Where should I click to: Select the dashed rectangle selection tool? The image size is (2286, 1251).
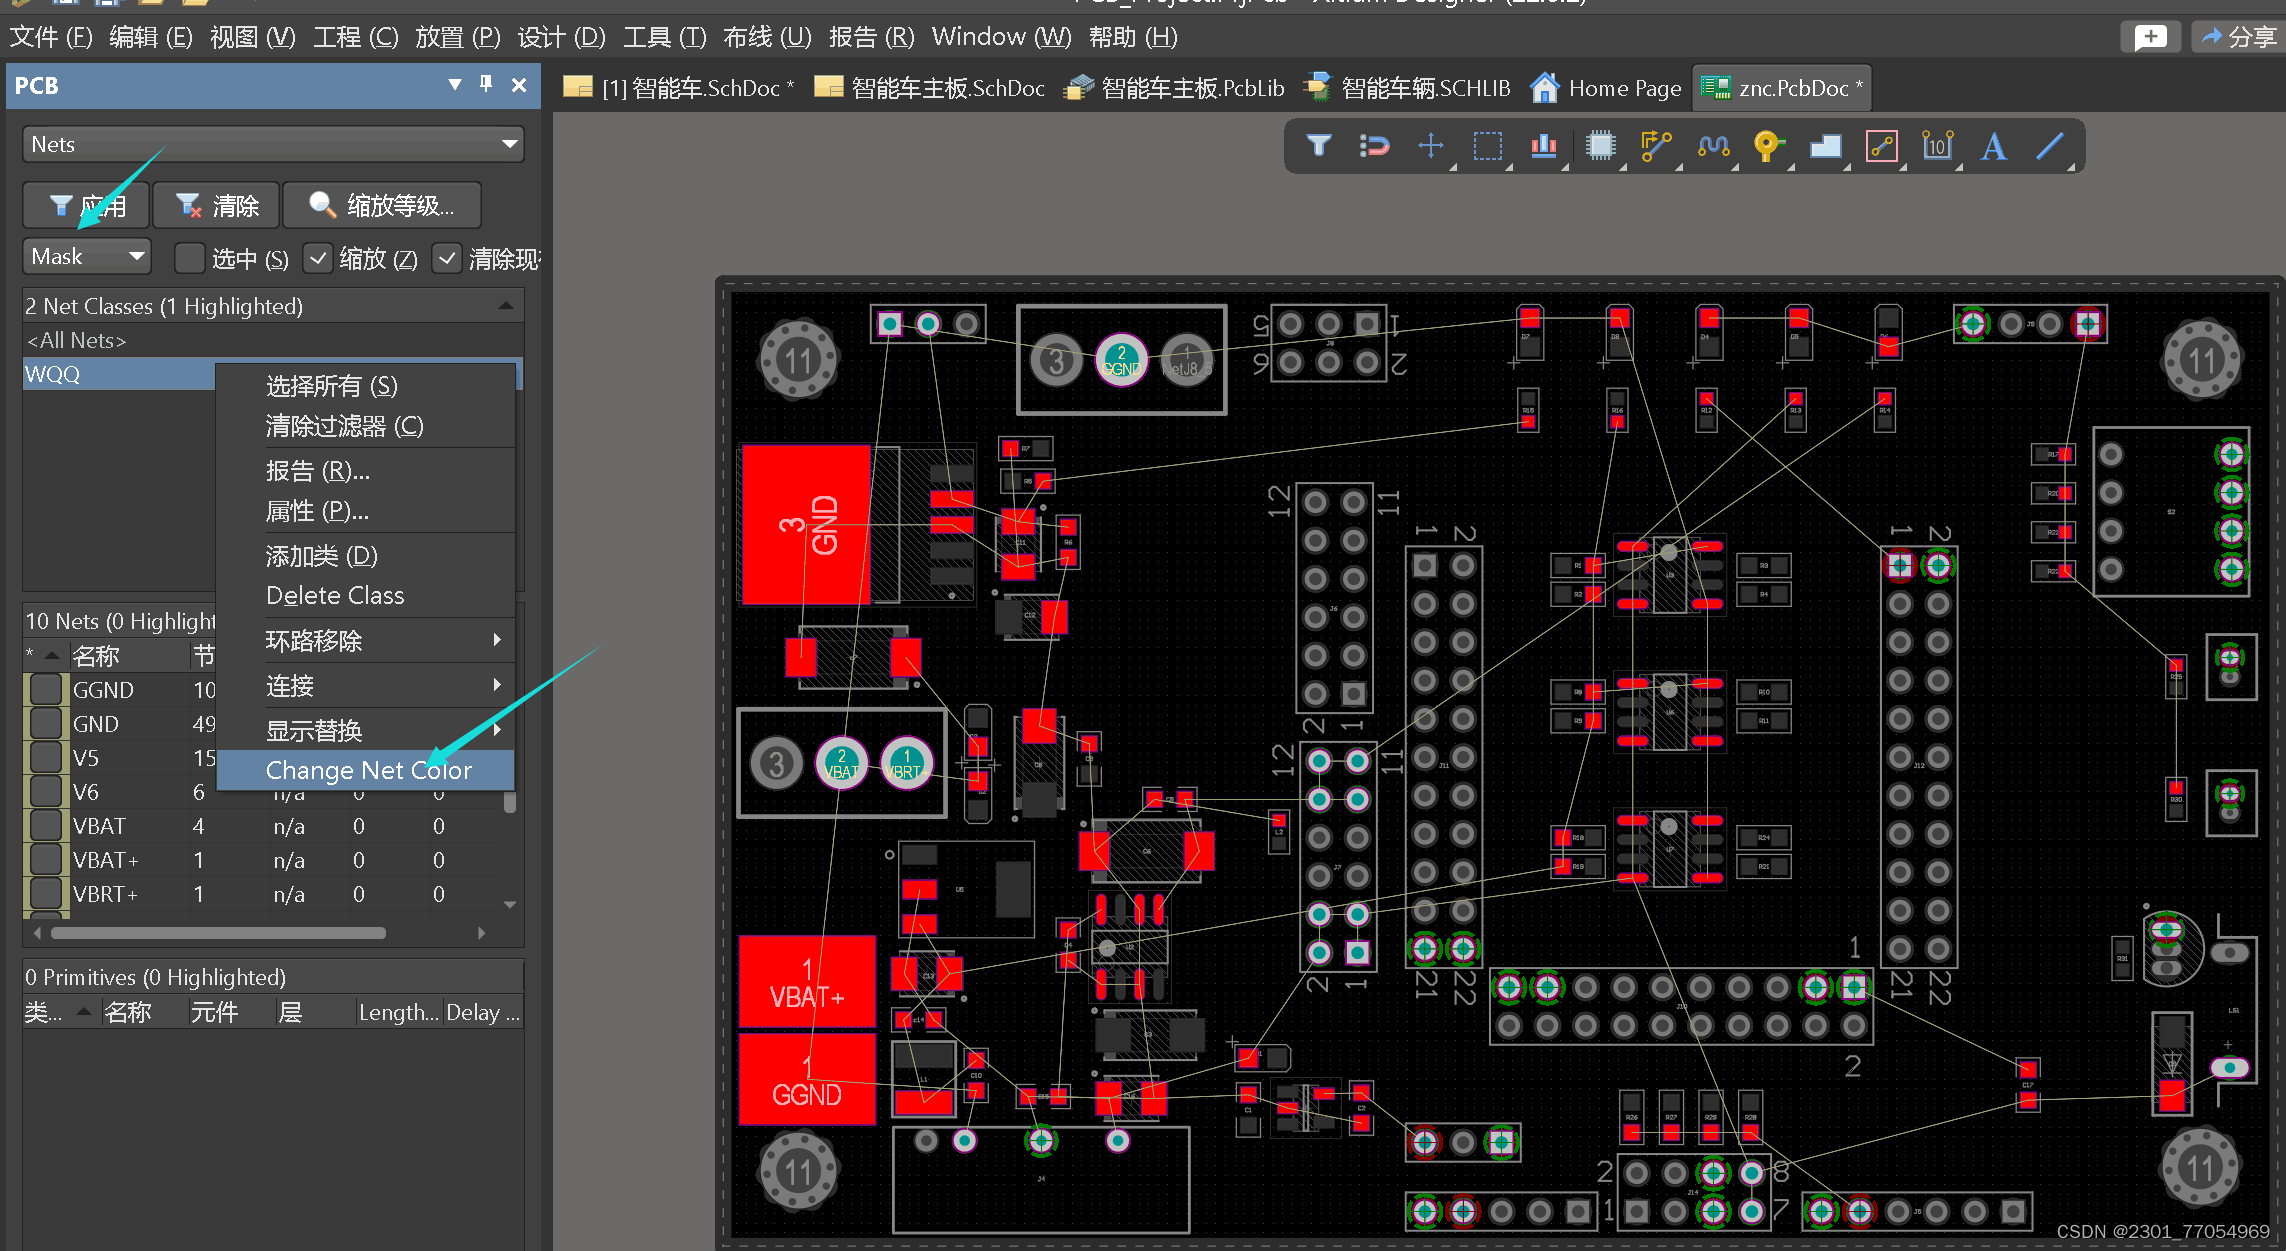tap(1487, 146)
